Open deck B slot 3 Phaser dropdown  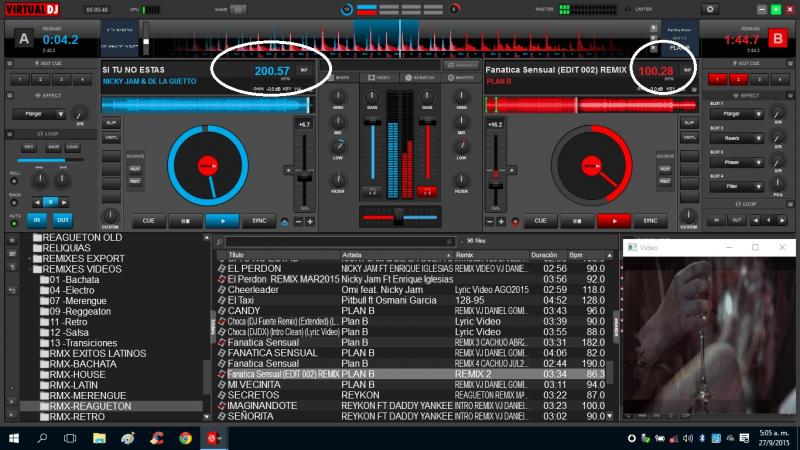736,162
